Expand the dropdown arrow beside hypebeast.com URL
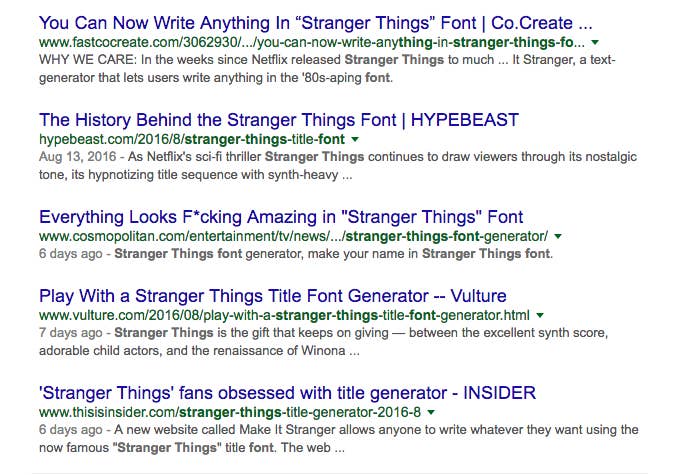Viewport: 691px width, 475px height. pyautogui.click(x=355, y=139)
